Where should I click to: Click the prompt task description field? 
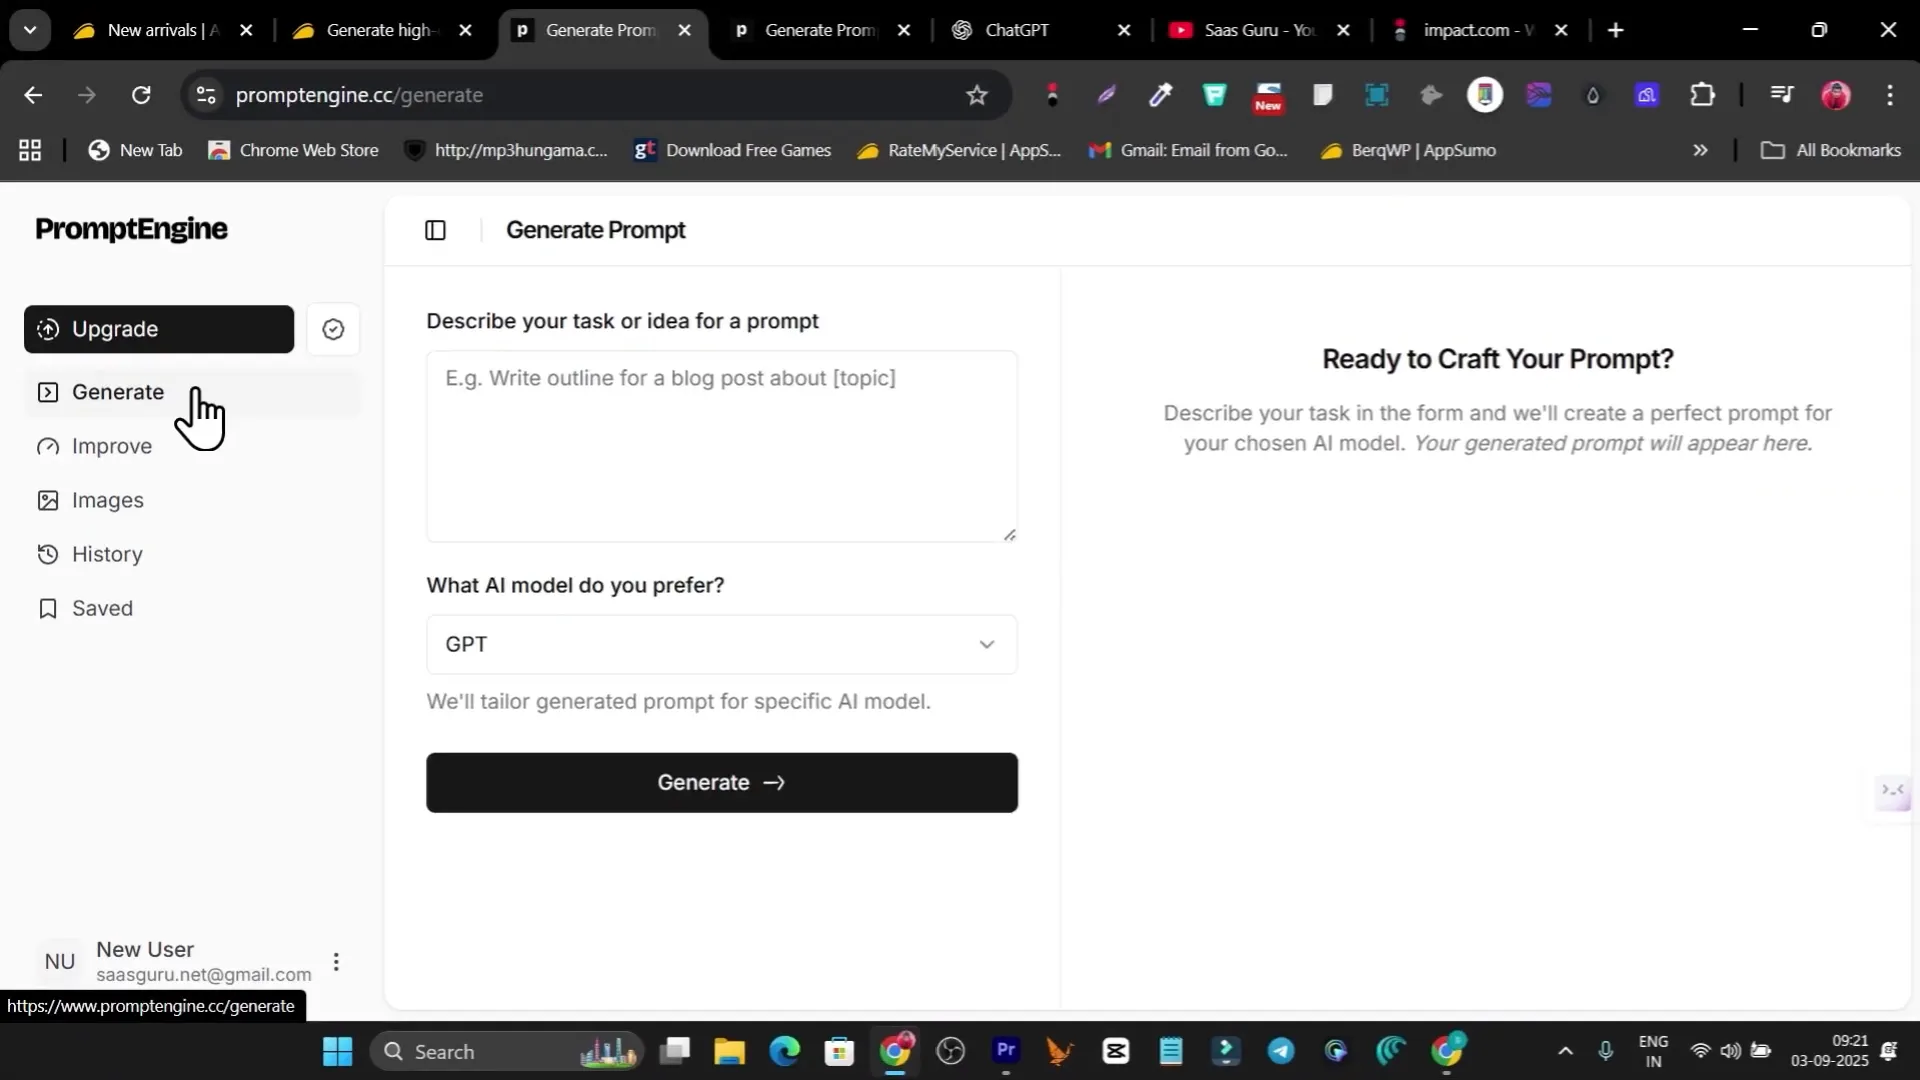(x=722, y=446)
